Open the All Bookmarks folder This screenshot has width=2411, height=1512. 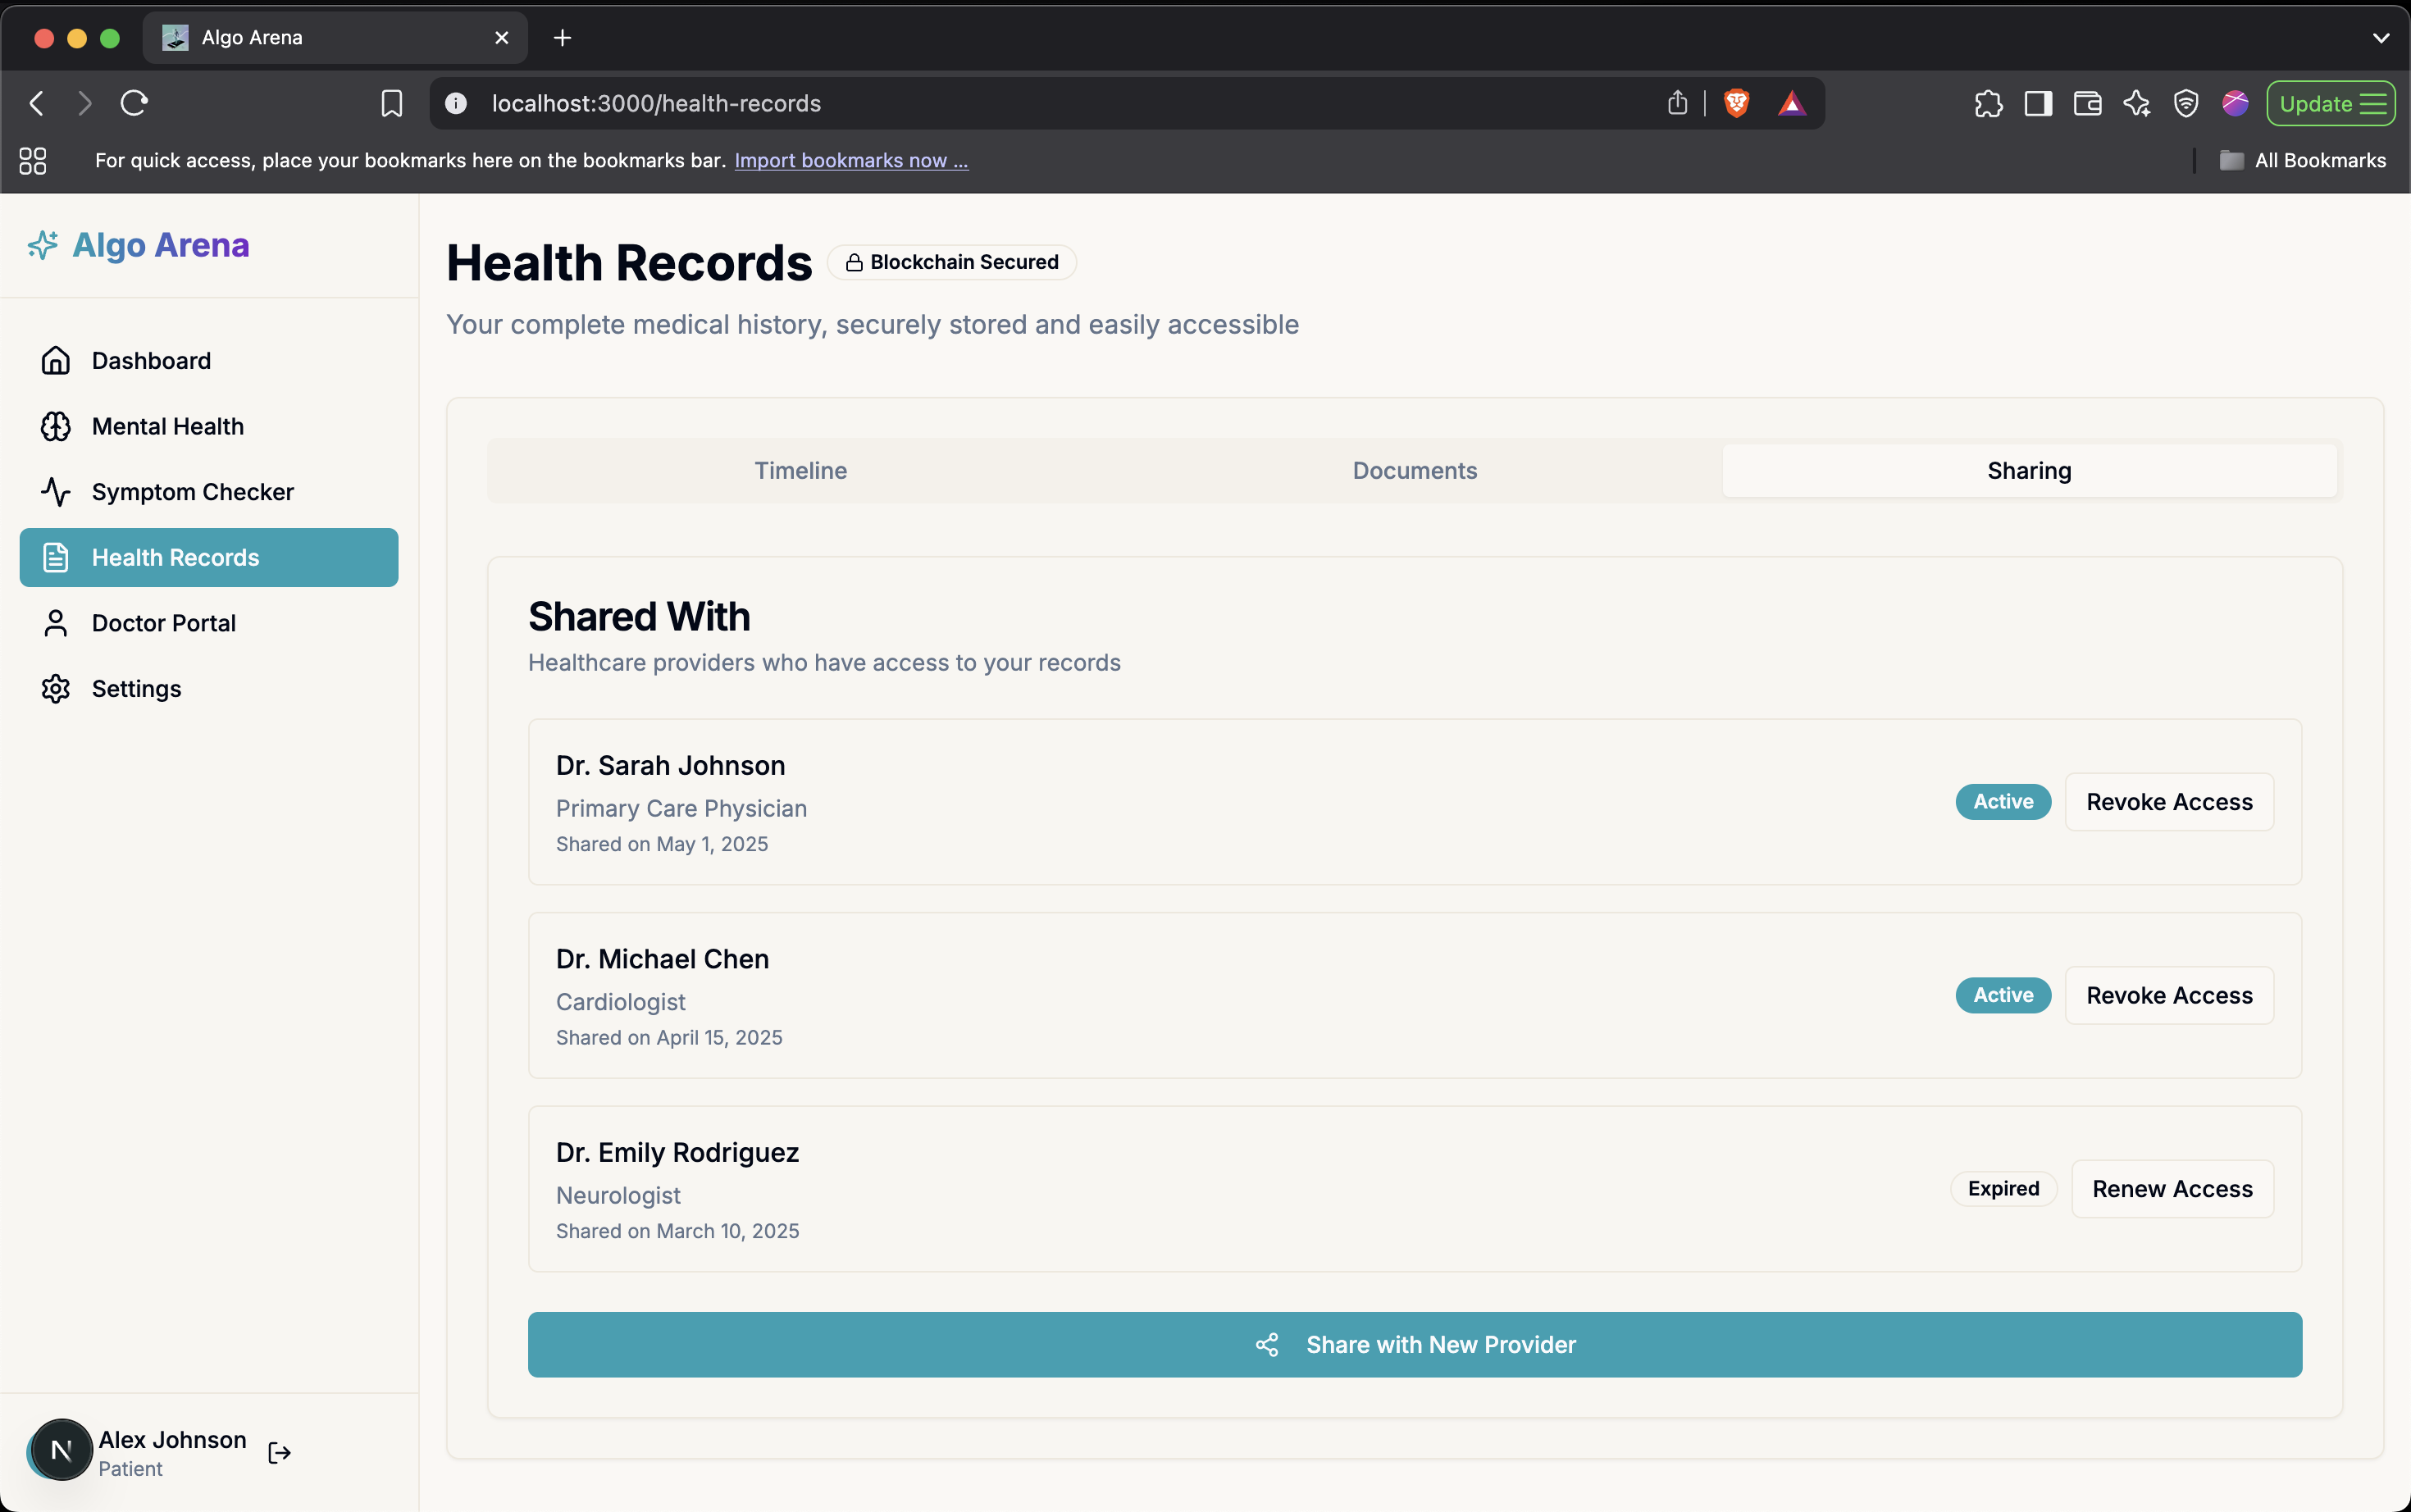[2304, 160]
